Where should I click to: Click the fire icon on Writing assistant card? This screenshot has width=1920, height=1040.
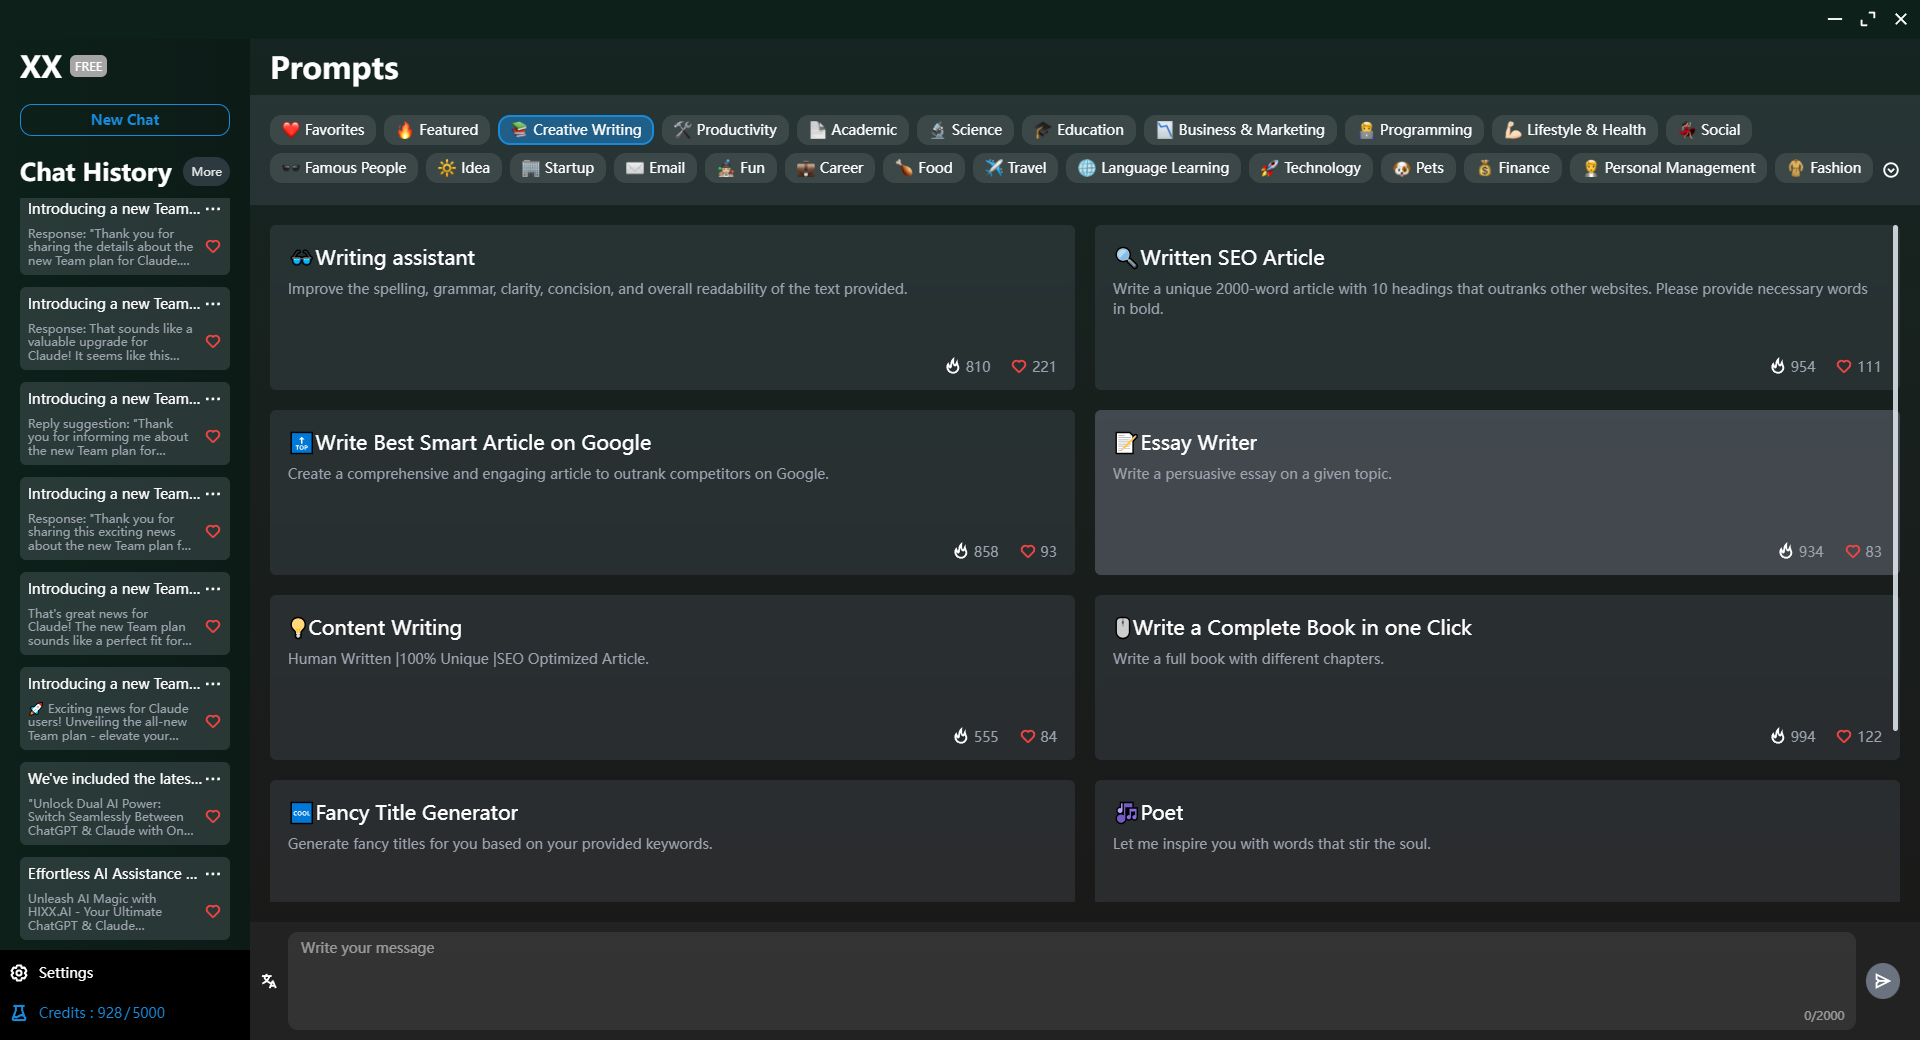pyautogui.click(x=953, y=366)
